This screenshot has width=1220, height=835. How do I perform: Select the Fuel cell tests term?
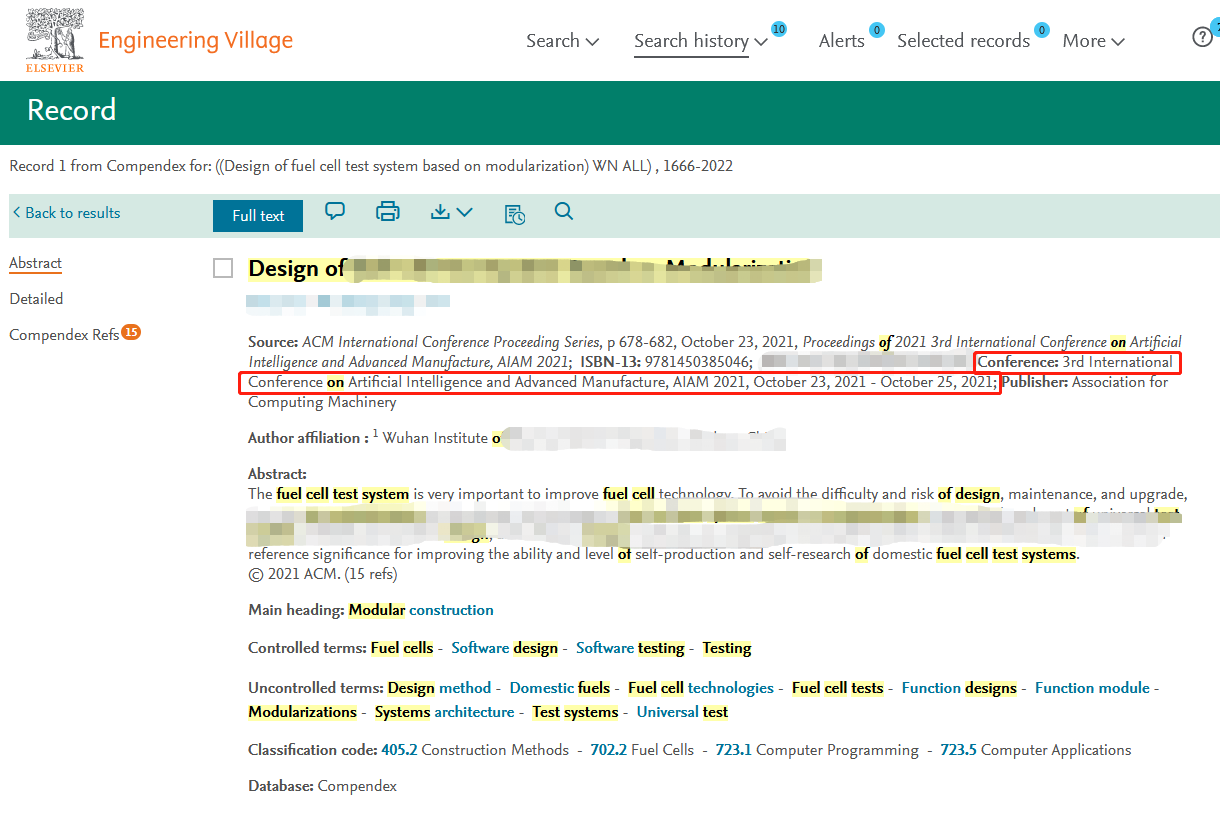(x=838, y=688)
